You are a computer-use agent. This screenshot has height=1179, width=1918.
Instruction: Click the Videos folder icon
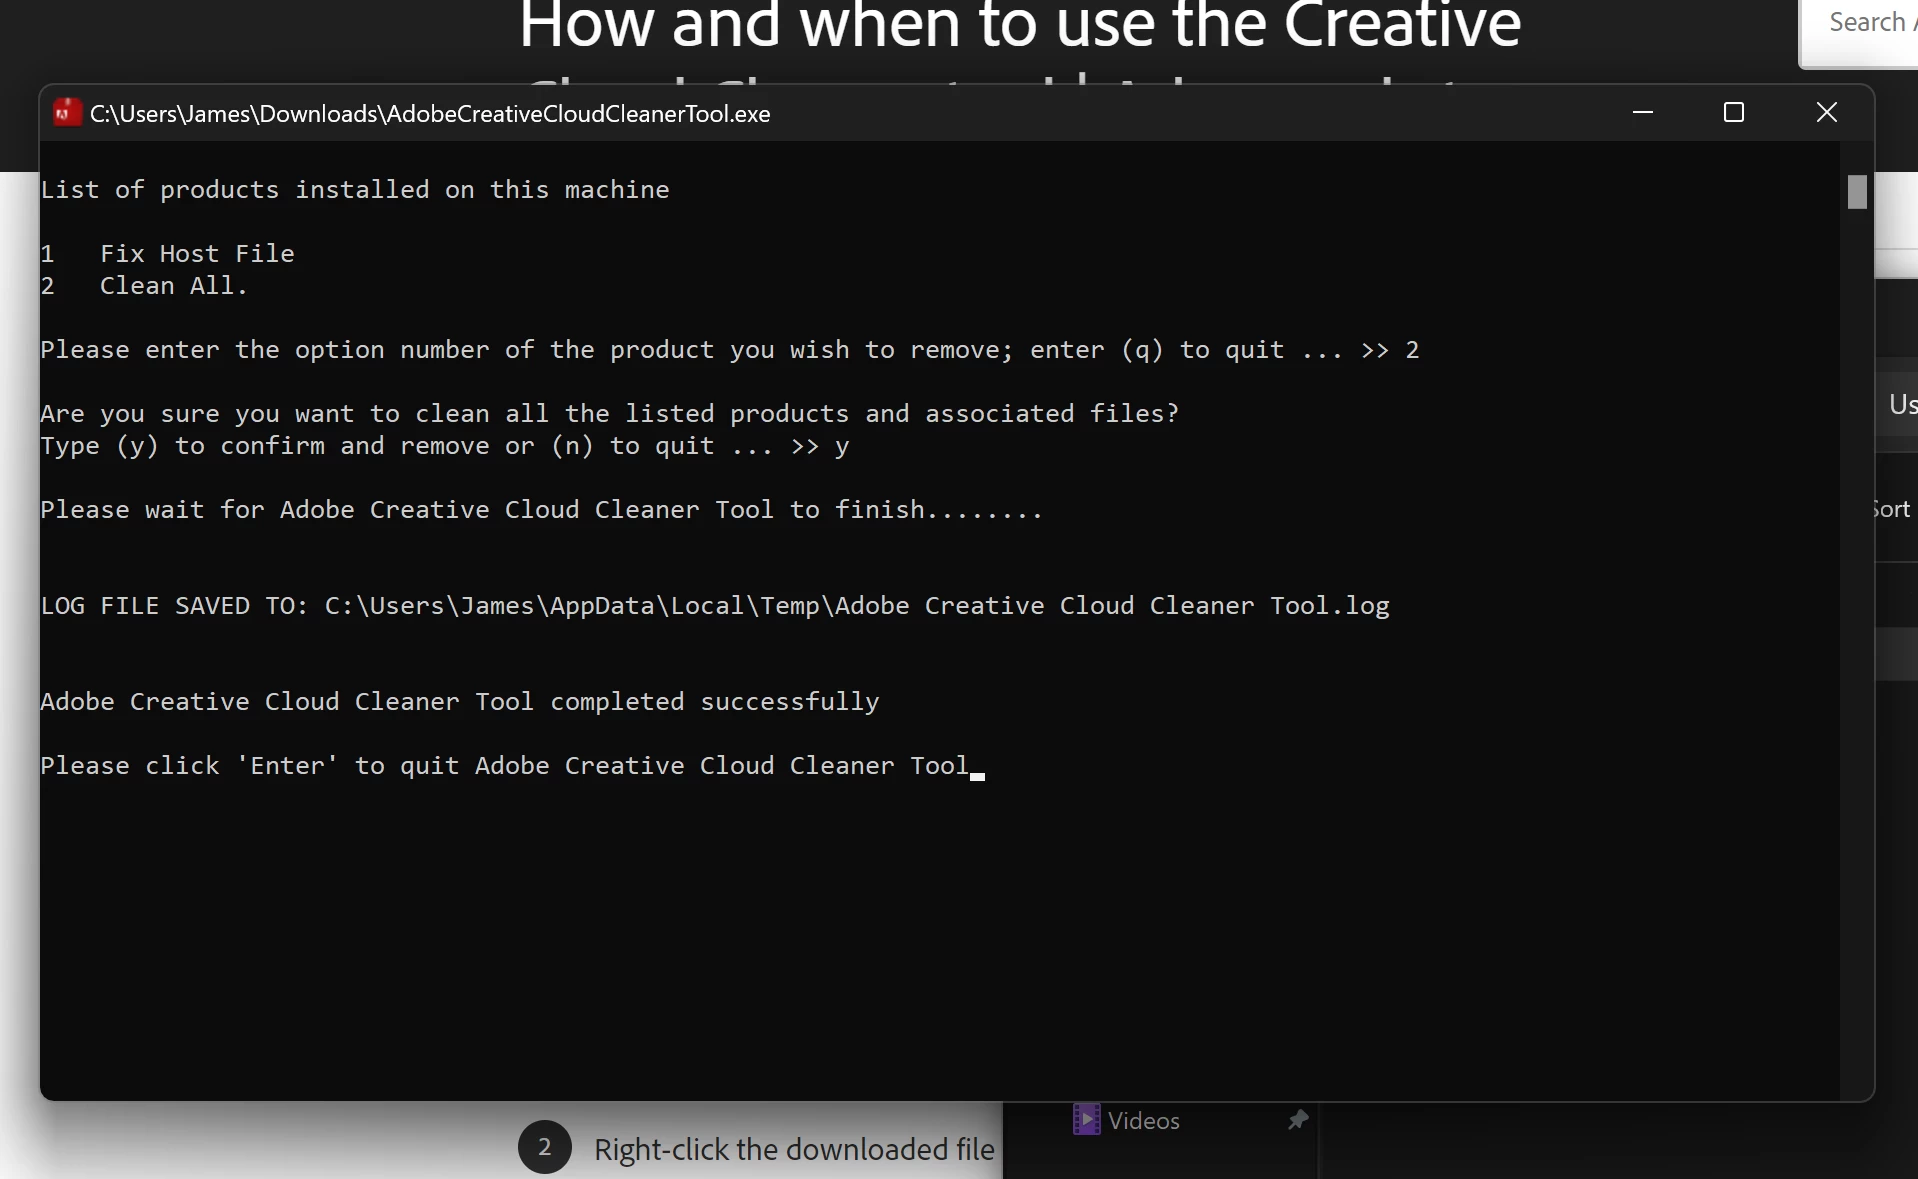1086,1120
